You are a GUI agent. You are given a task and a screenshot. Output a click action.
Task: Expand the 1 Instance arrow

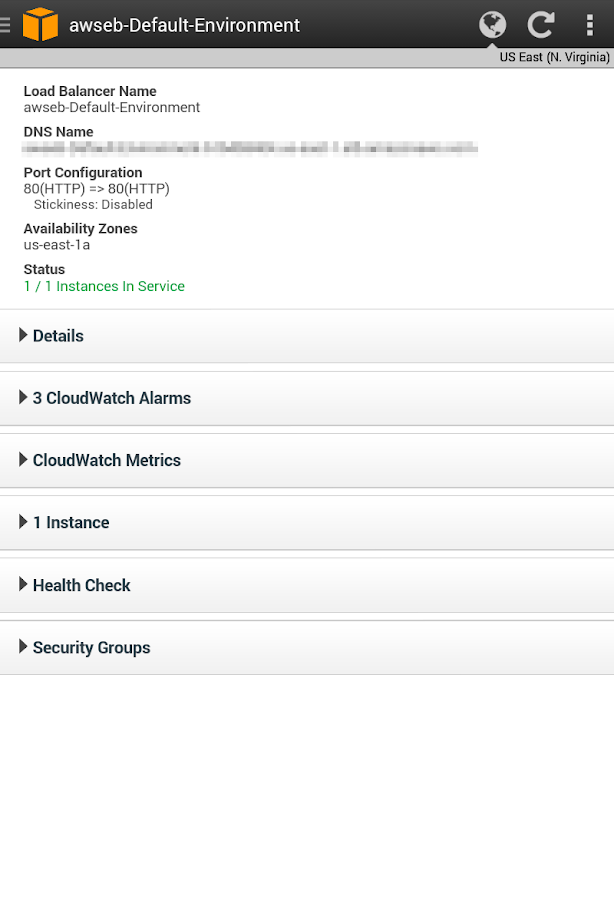23,522
